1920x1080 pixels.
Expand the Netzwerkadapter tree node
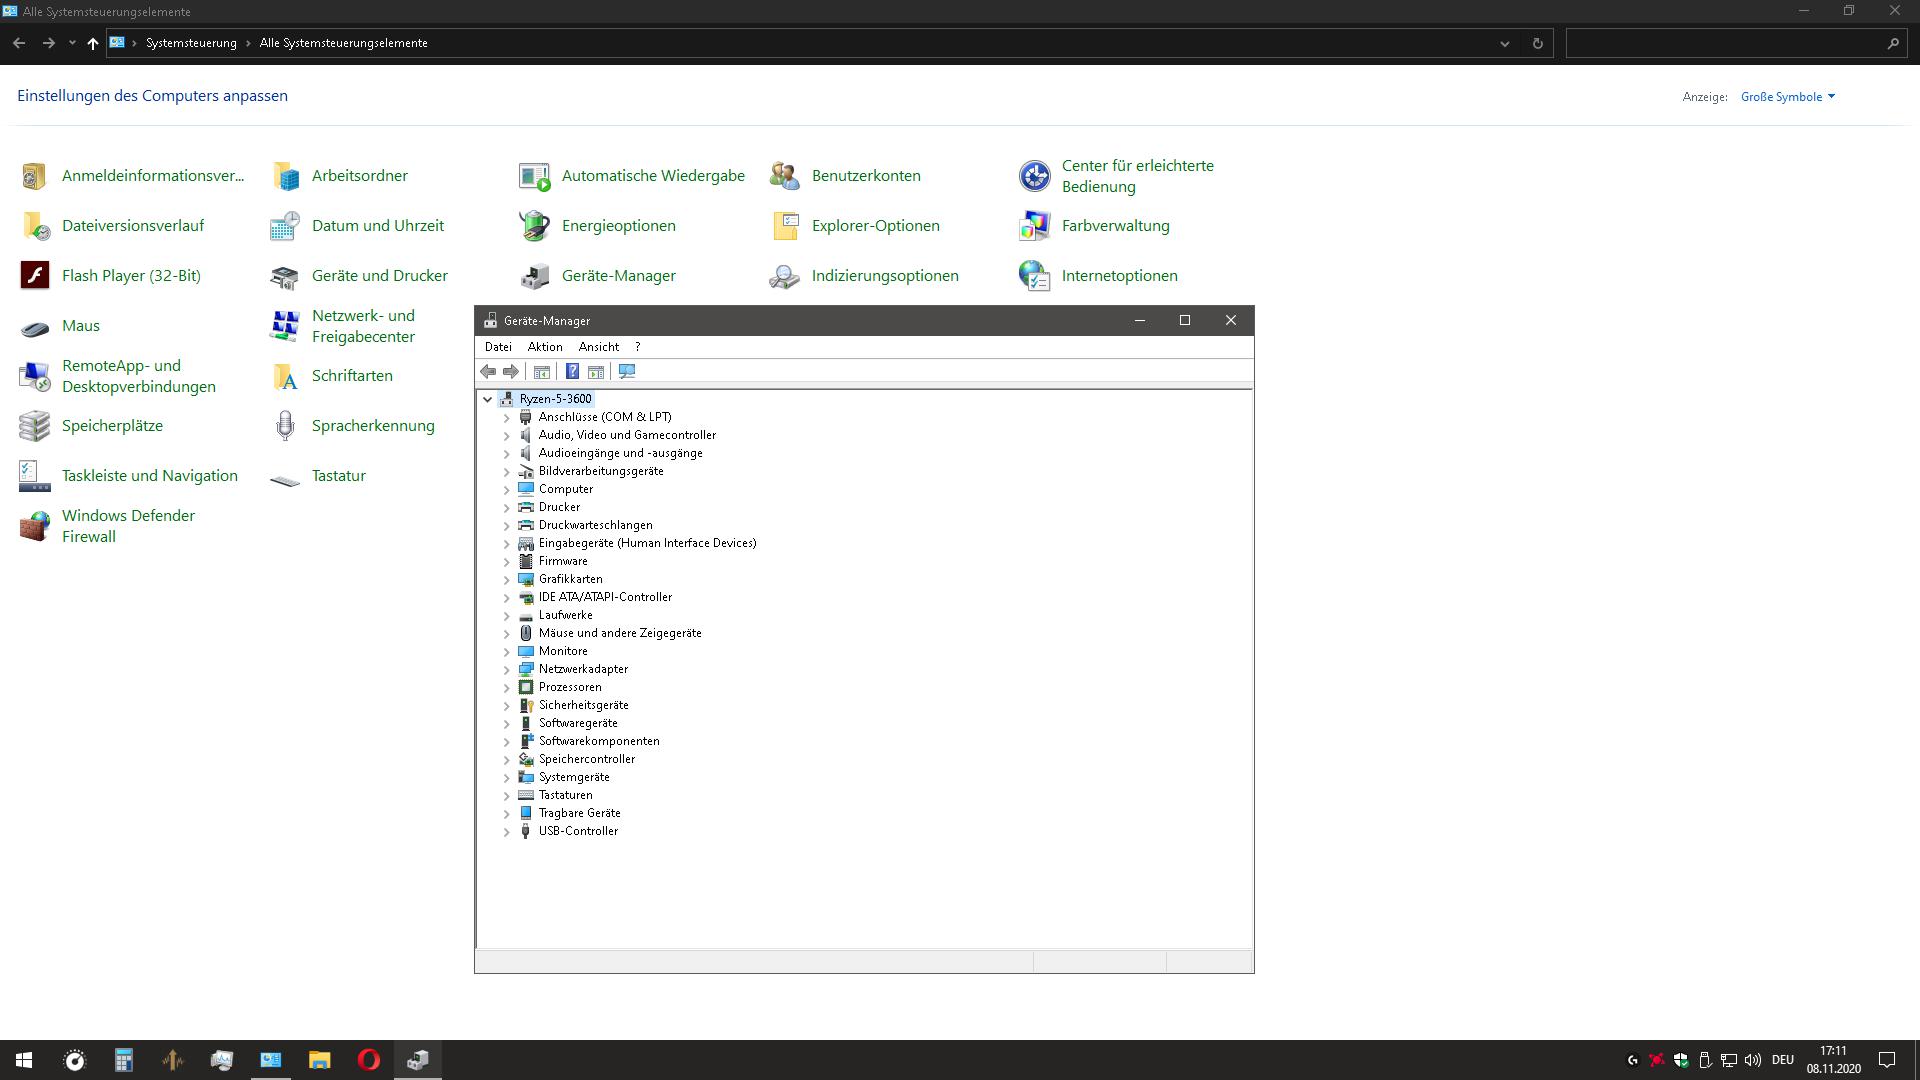click(x=506, y=670)
